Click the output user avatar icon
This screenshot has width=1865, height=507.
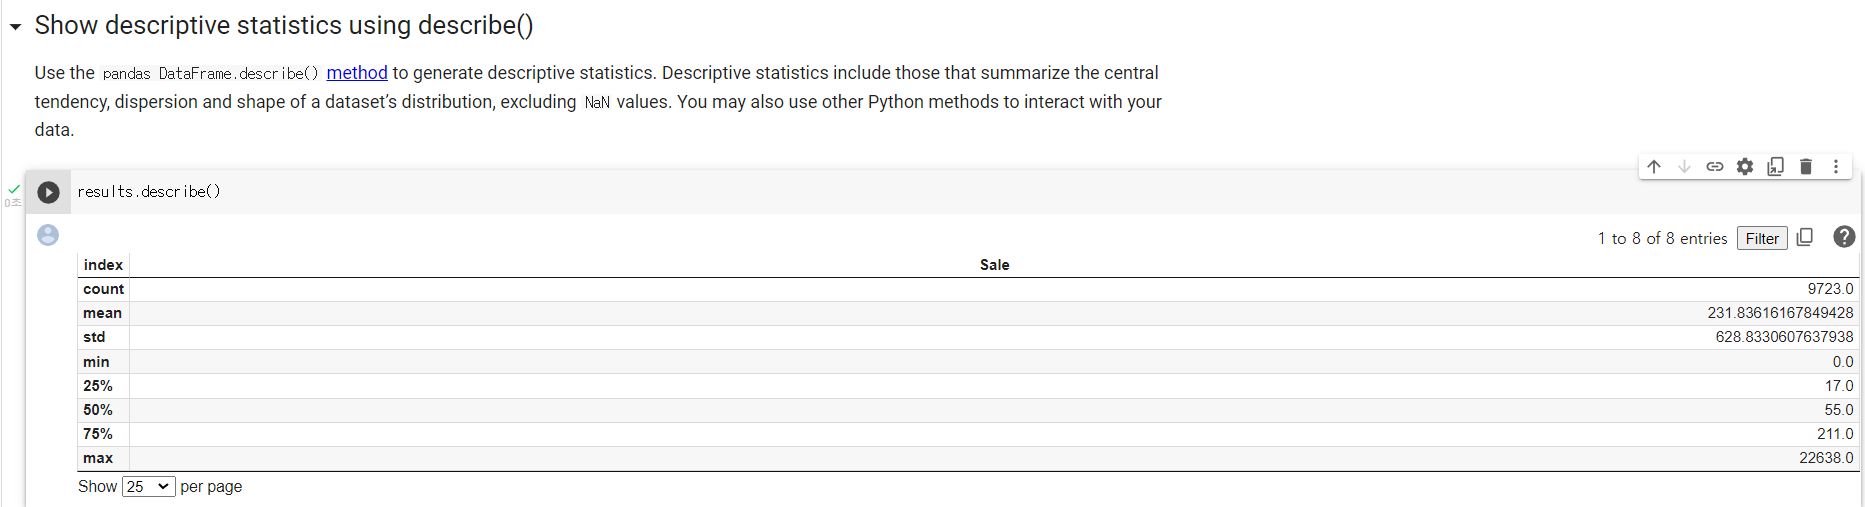(x=48, y=235)
